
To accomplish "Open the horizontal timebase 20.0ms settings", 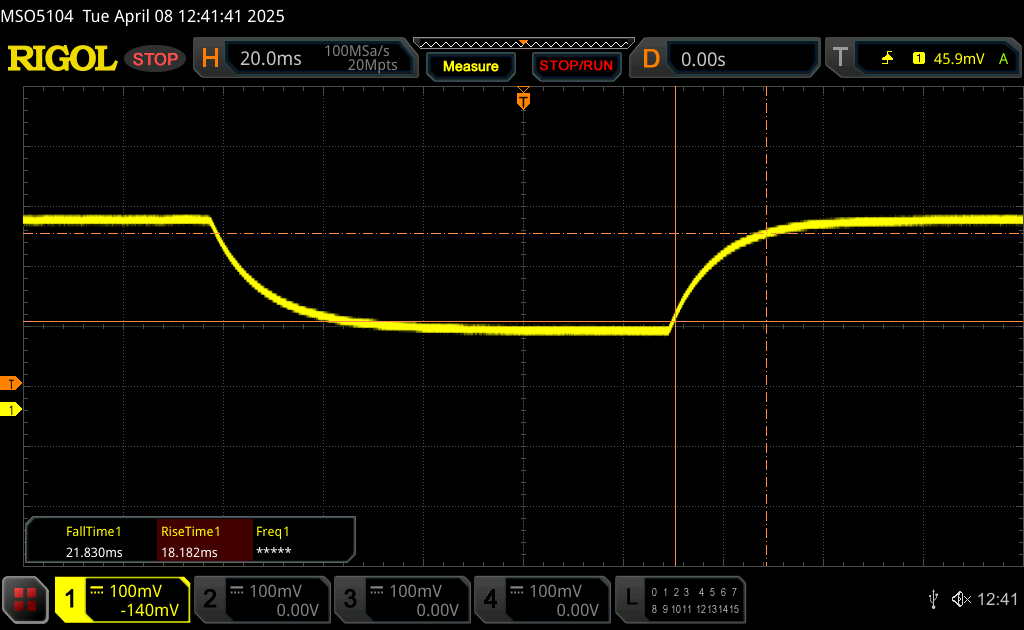I will click(302, 59).
